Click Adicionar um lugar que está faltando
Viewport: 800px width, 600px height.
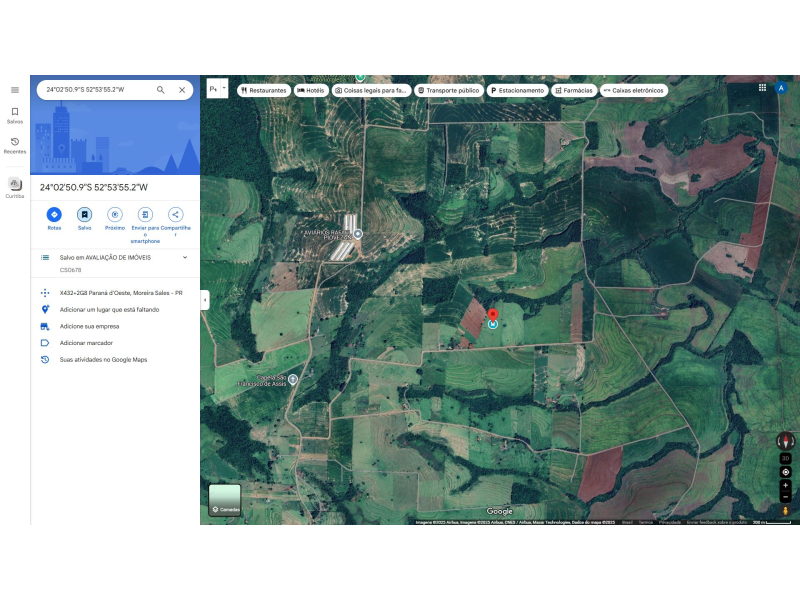click(109, 310)
